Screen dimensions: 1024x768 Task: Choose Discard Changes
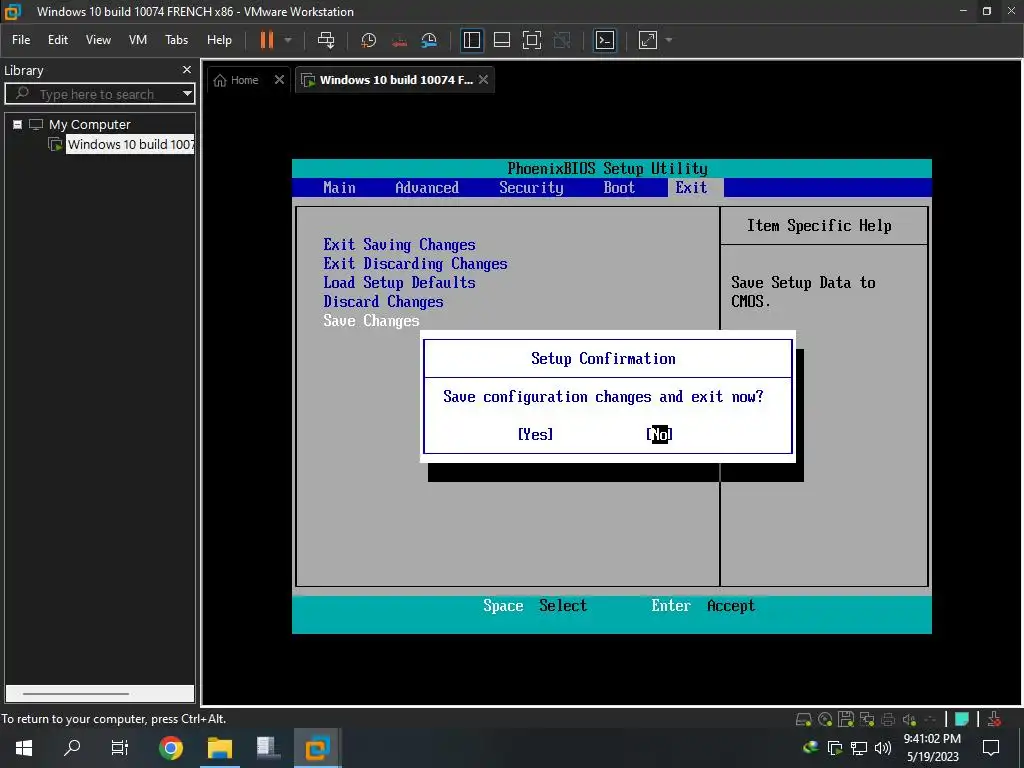click(x=383, y=301)
